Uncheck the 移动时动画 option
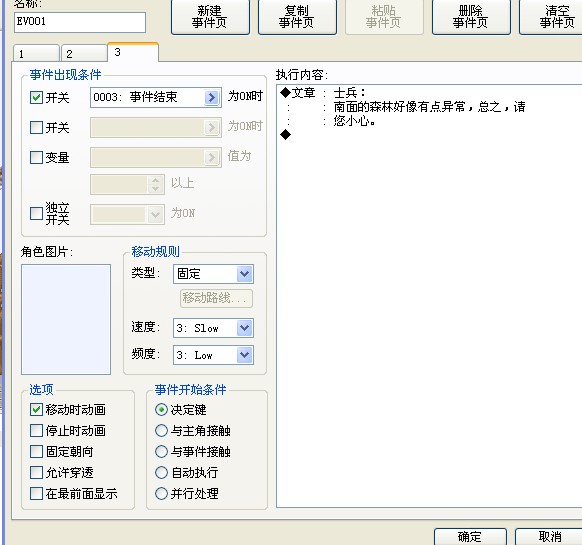This screenshot has height=545, width=582. coord(36,409)
